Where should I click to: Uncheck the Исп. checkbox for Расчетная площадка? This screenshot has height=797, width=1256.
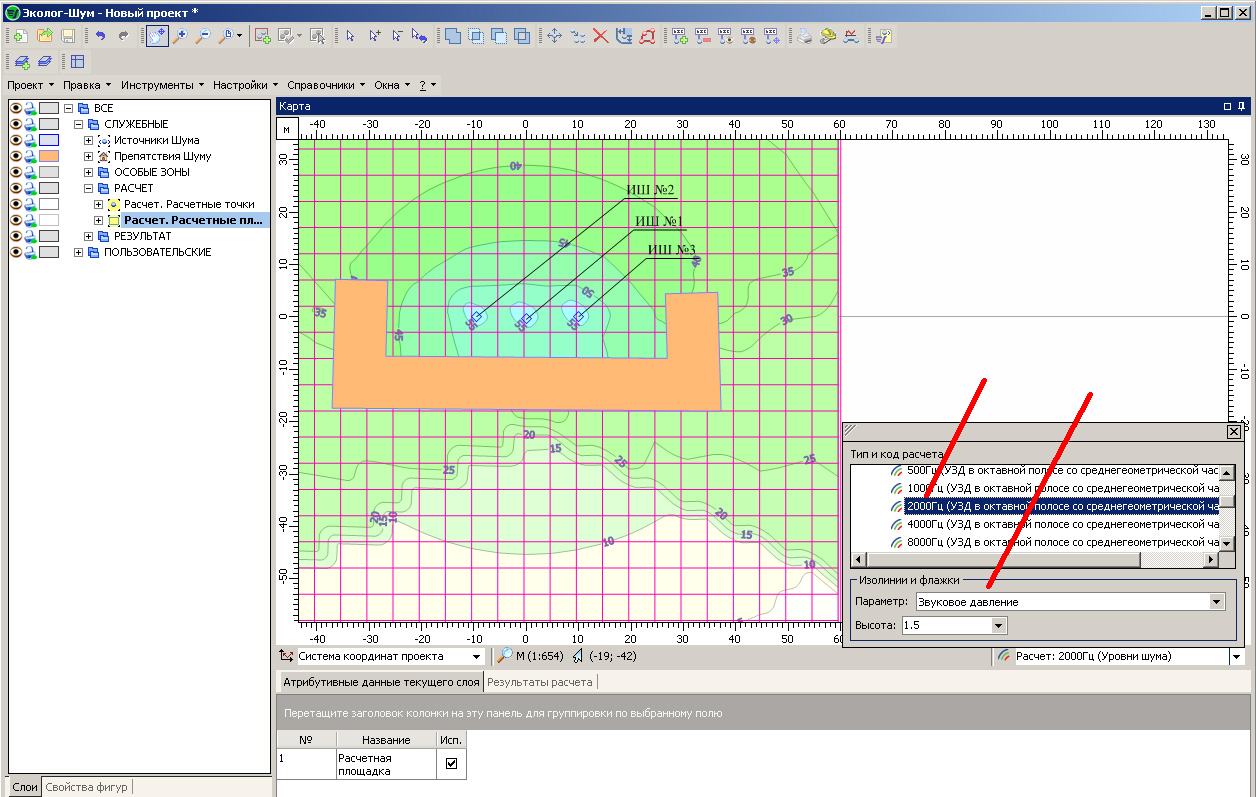[451, 763]
